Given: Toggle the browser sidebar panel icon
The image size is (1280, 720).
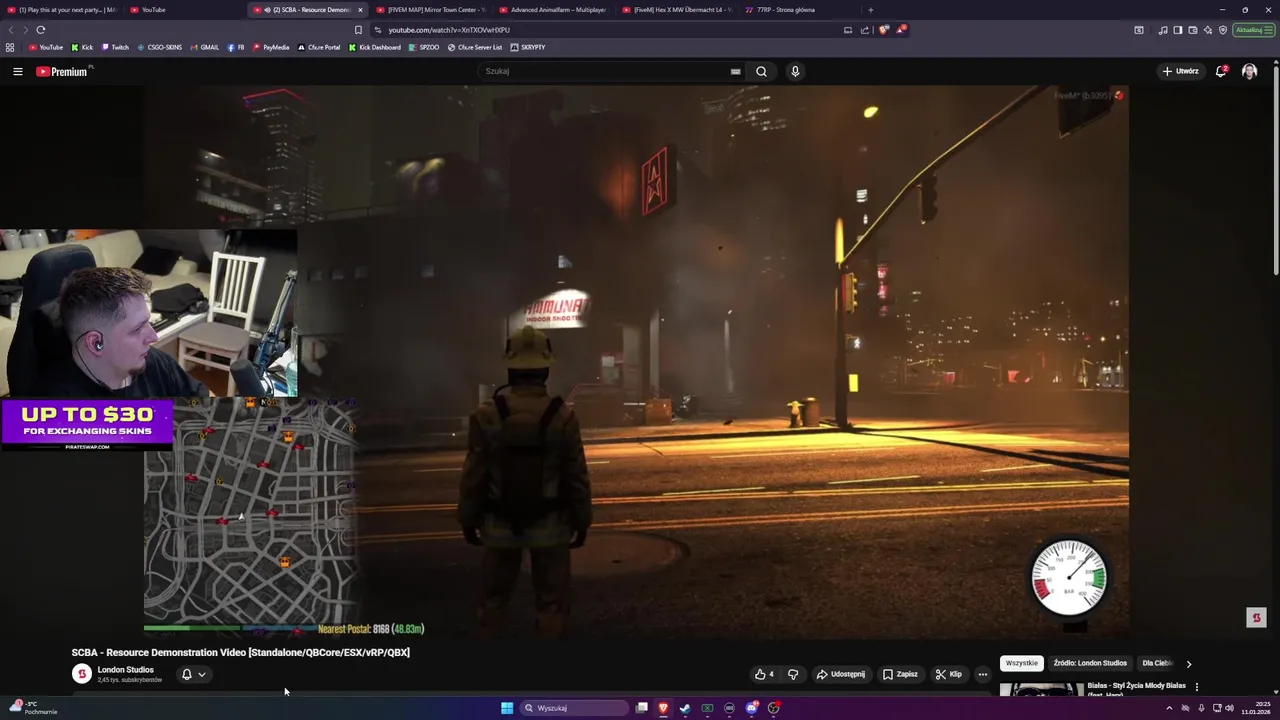Looking at the screenshot, I should pos(1177,30).
